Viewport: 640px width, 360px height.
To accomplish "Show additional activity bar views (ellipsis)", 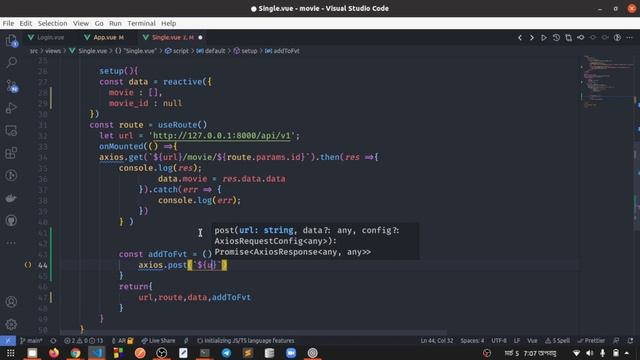I will click(x=11, y=243).
